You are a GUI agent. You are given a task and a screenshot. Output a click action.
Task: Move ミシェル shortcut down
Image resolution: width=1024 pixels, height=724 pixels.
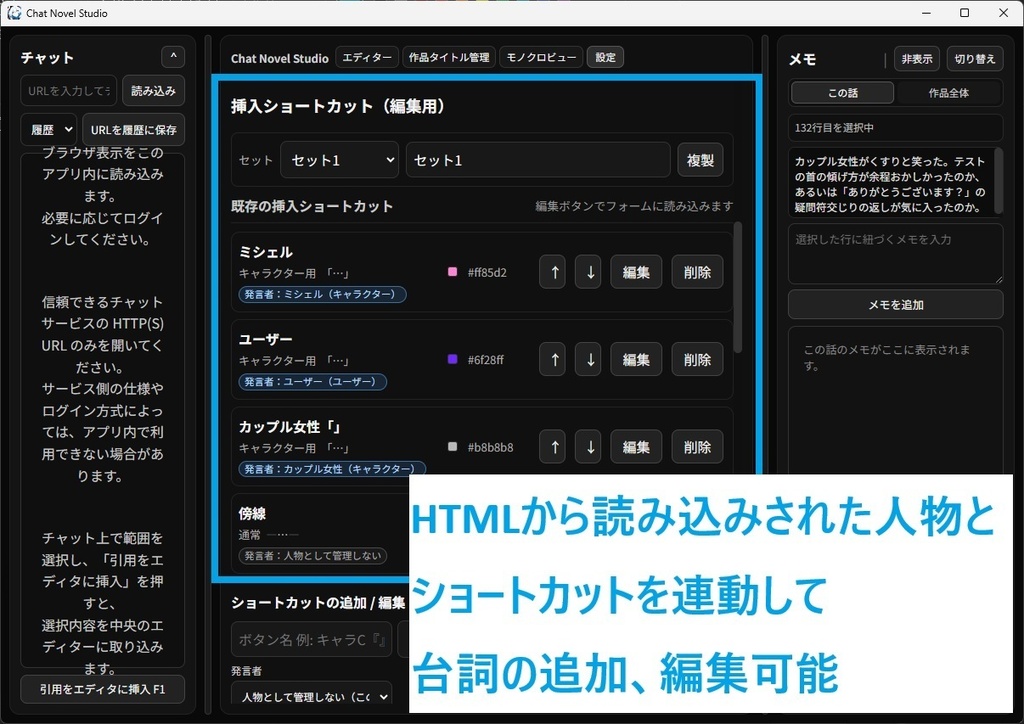(x=588, y=272)
